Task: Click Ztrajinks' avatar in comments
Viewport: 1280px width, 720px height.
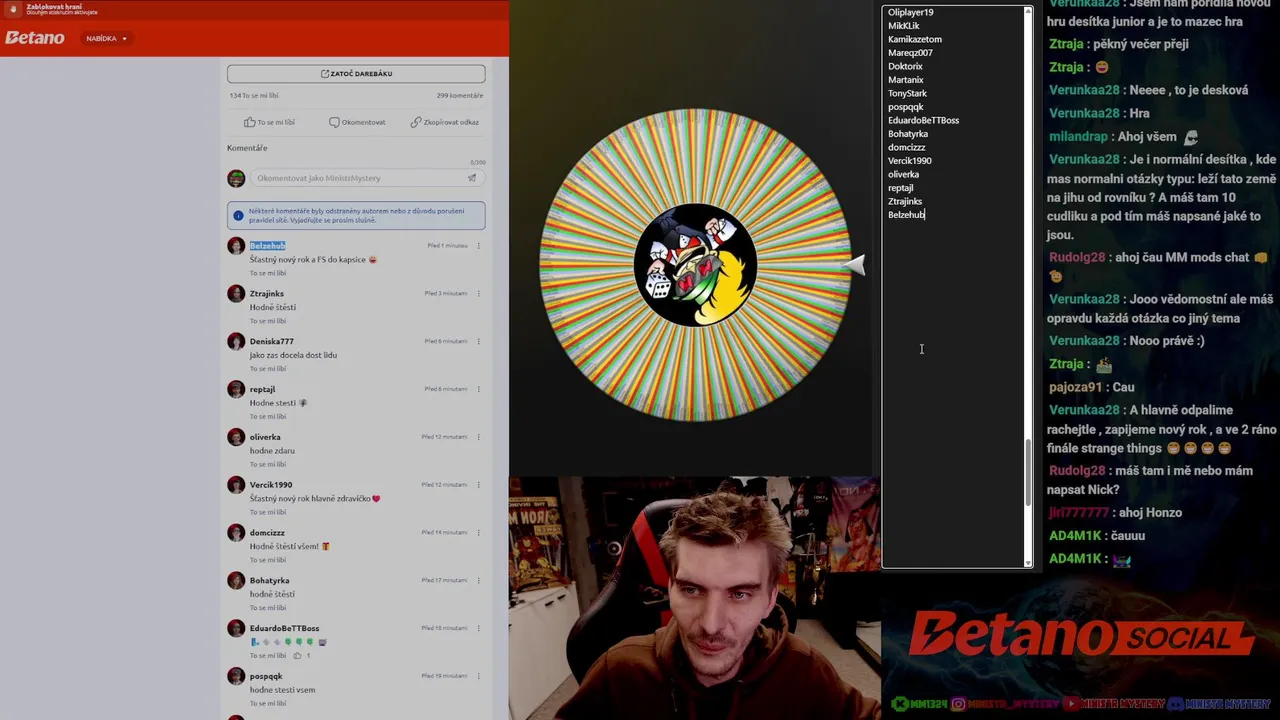Action: (236, 294)
